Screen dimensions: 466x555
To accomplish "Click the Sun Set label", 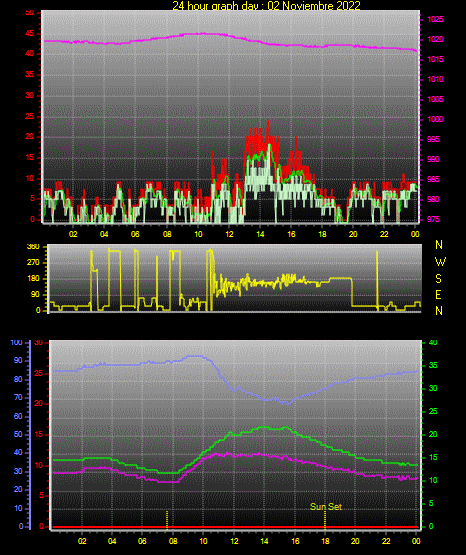I will click(326, 507).
